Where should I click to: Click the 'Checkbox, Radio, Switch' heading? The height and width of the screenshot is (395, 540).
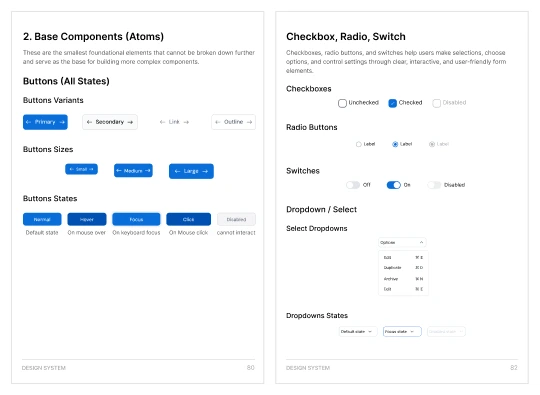coord(346,37)
